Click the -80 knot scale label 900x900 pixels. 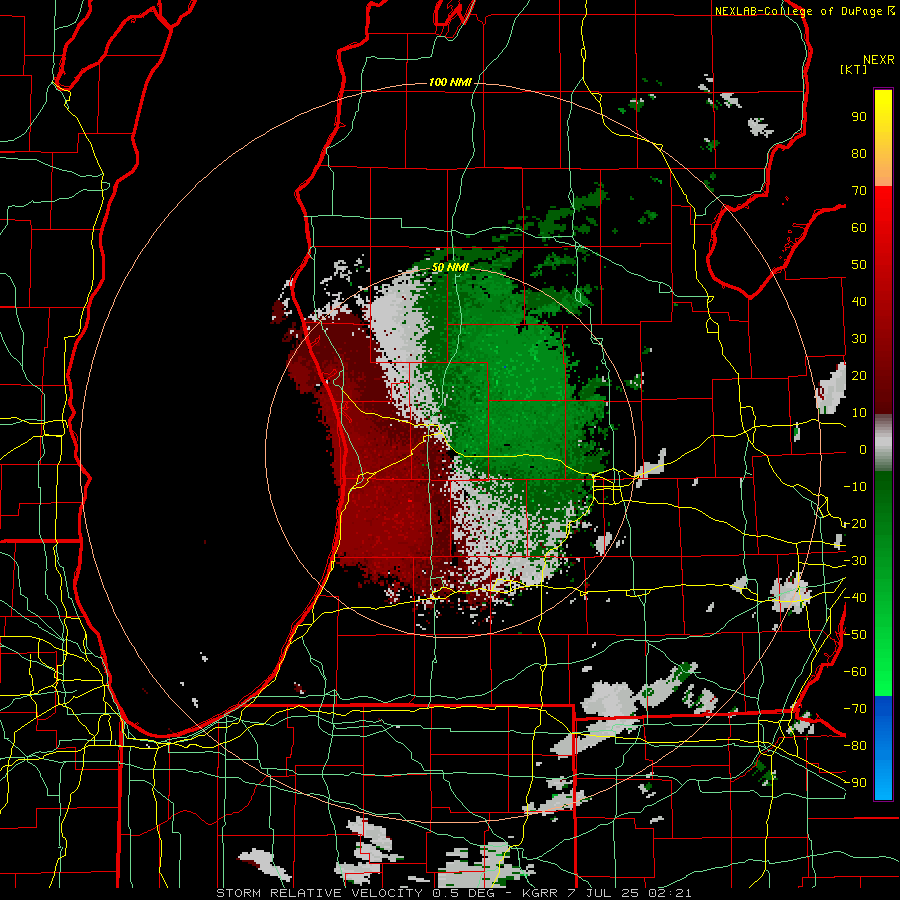pos(855,746)
